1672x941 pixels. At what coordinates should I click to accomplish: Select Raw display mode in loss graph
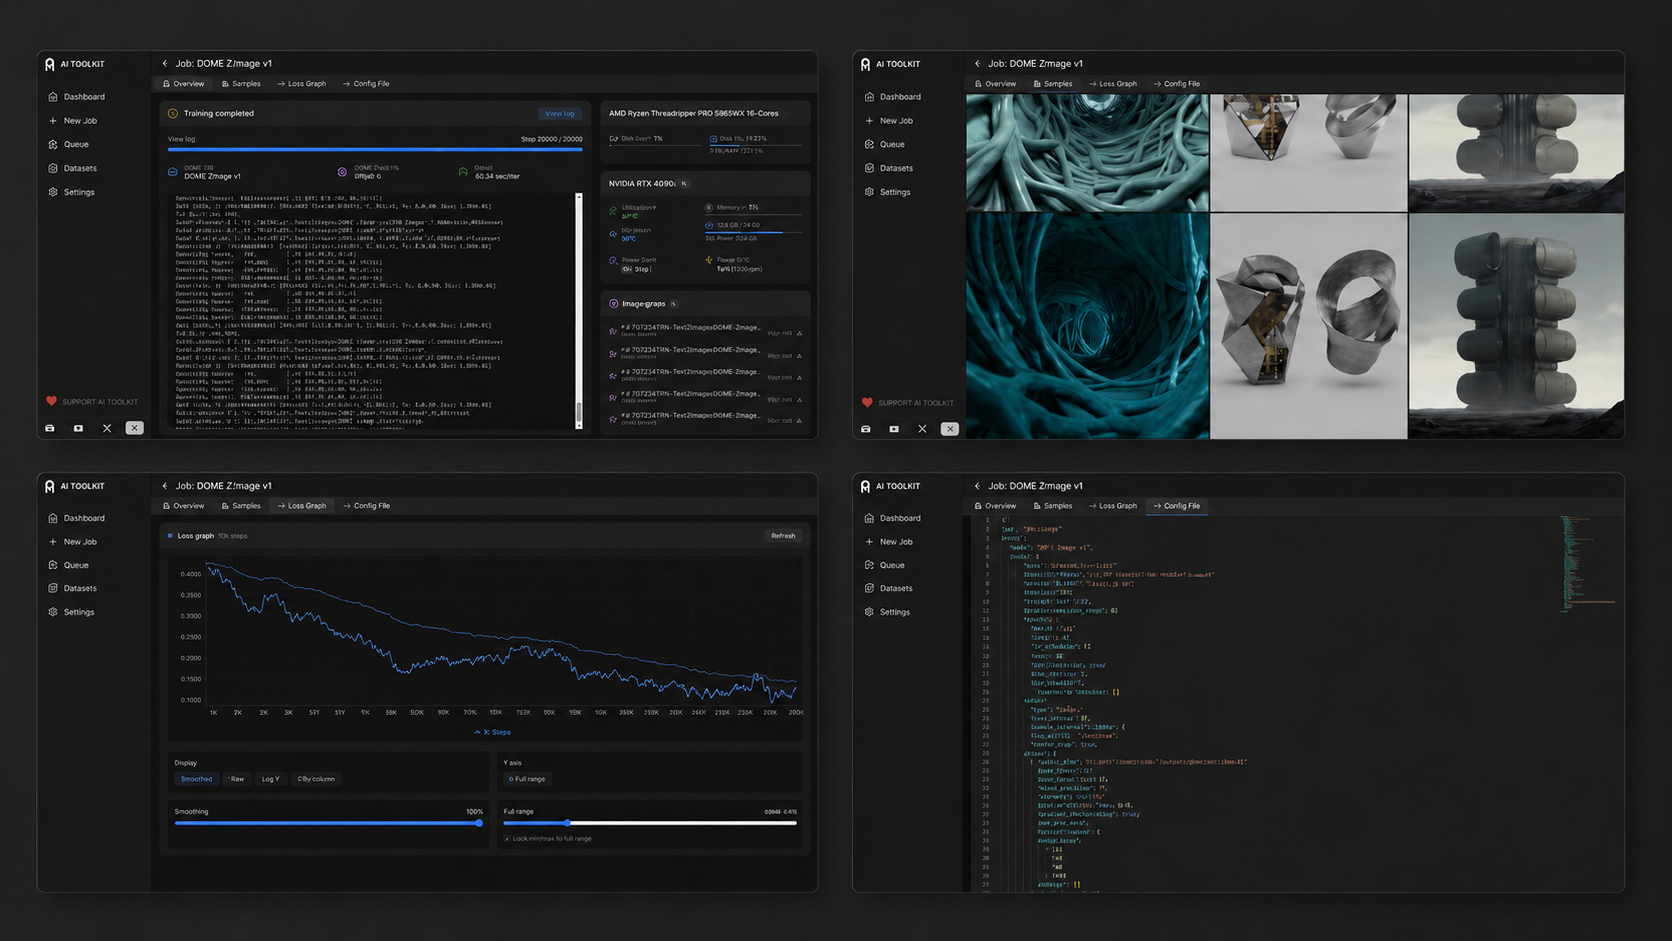[x=236, y=779]
